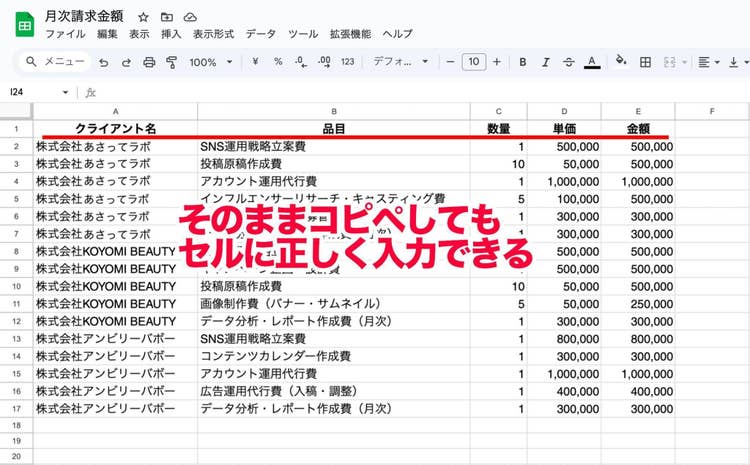750x465 pixels.
Task: Open the move to folder icon
Action: click(x=166, y=17)
